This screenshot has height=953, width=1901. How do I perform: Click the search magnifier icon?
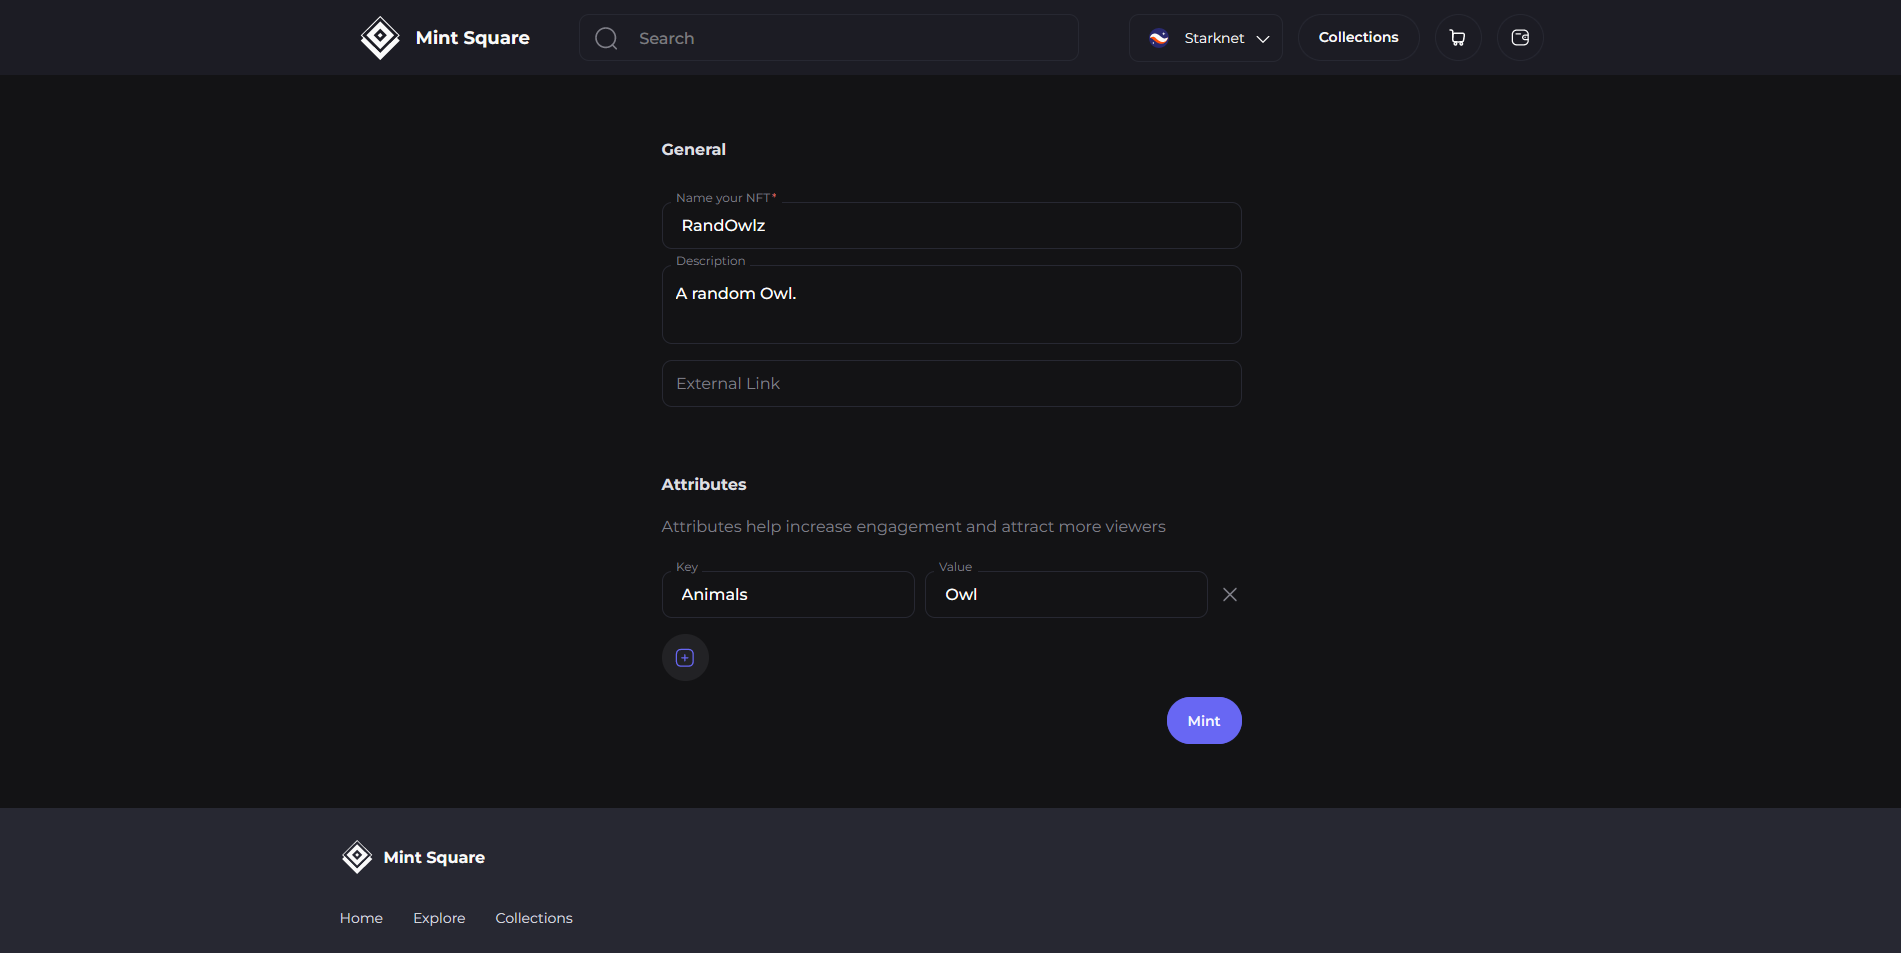pyautogui.click(x=606, y=38)
